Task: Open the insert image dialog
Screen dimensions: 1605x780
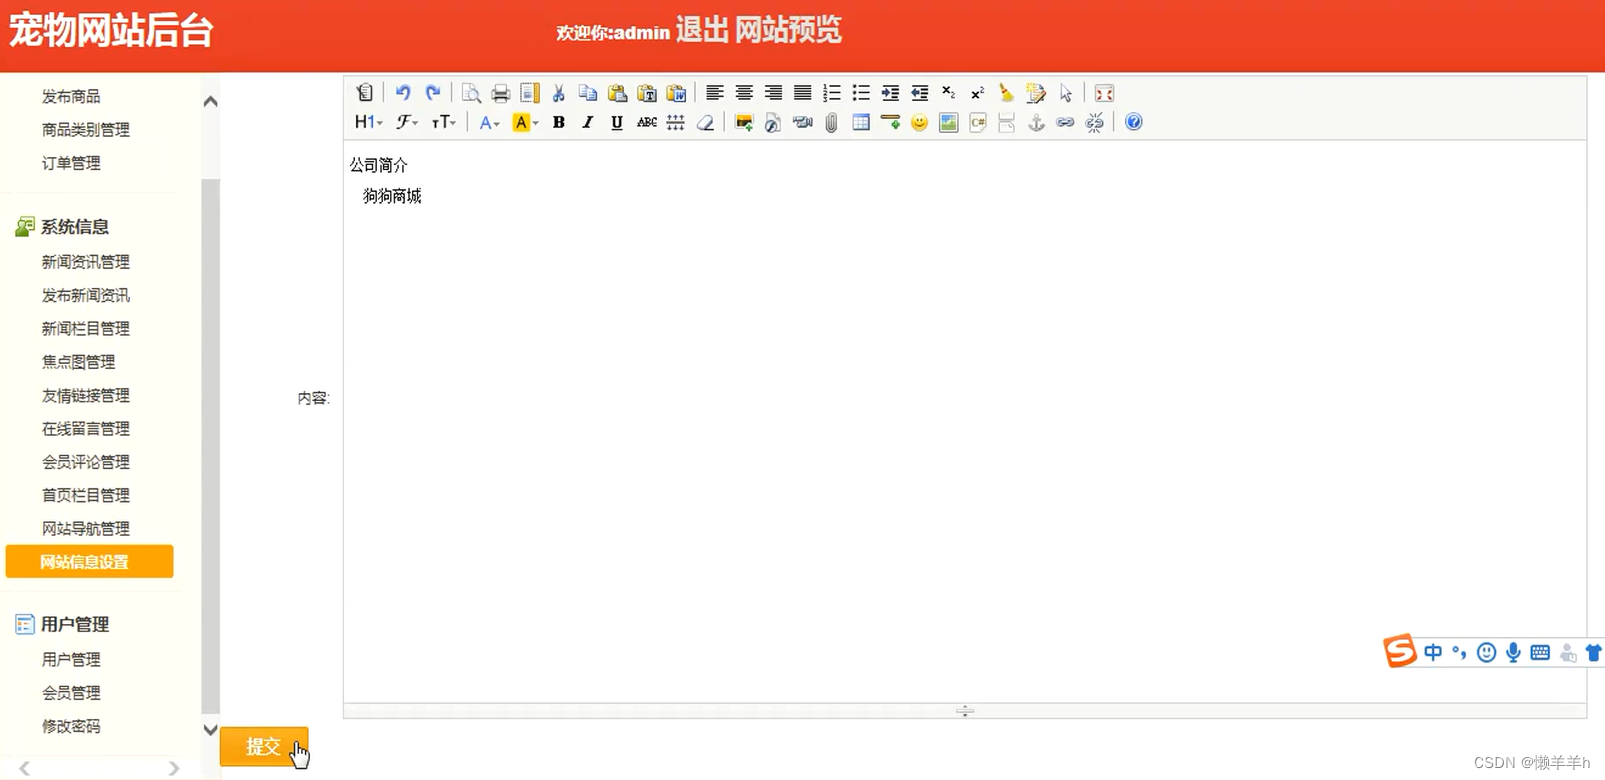Action: (744, 122)
